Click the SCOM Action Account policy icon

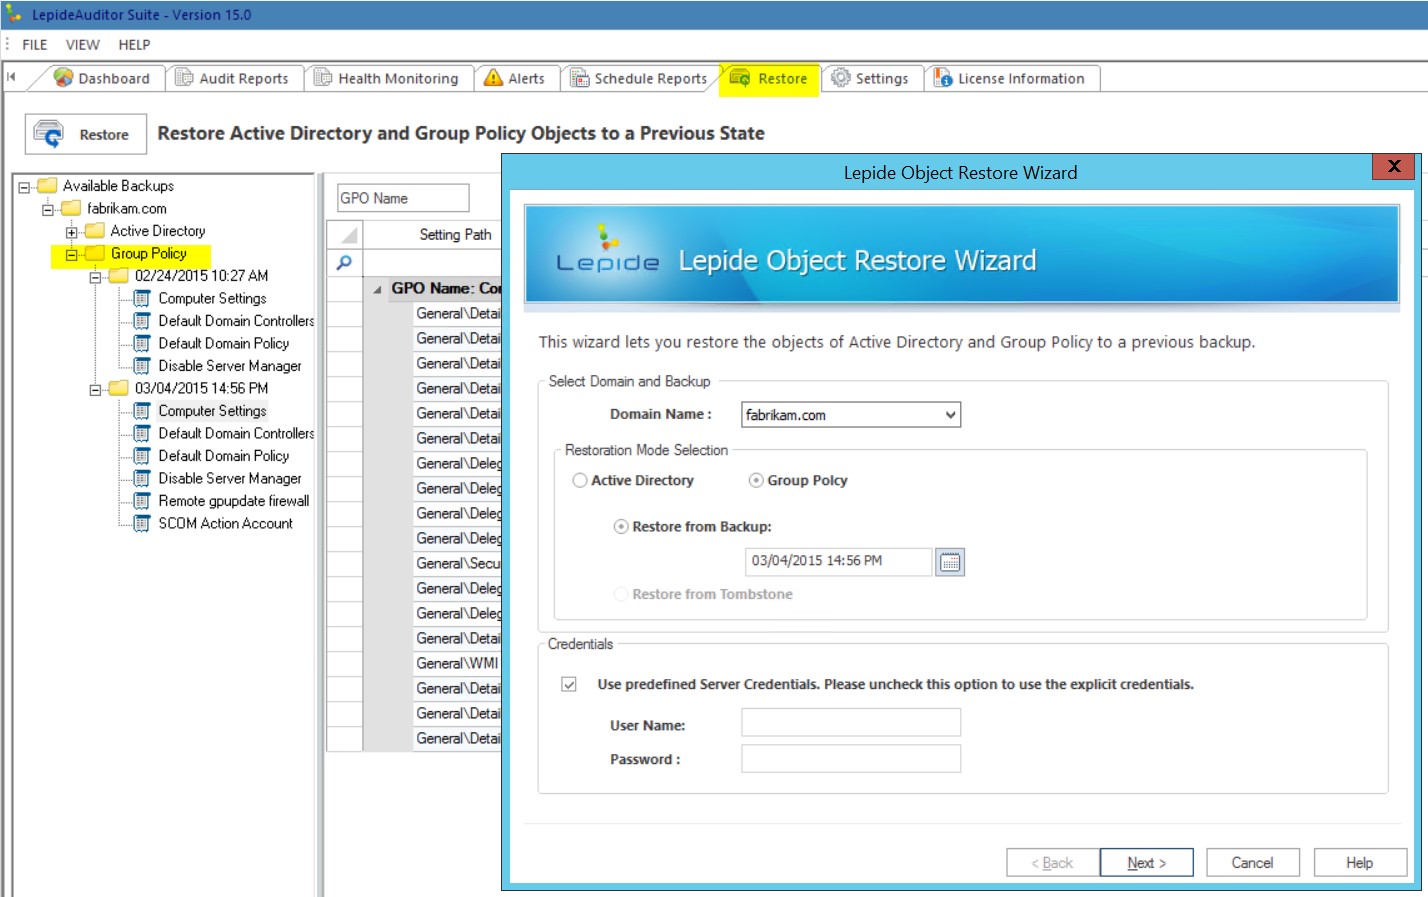point(142,524)
